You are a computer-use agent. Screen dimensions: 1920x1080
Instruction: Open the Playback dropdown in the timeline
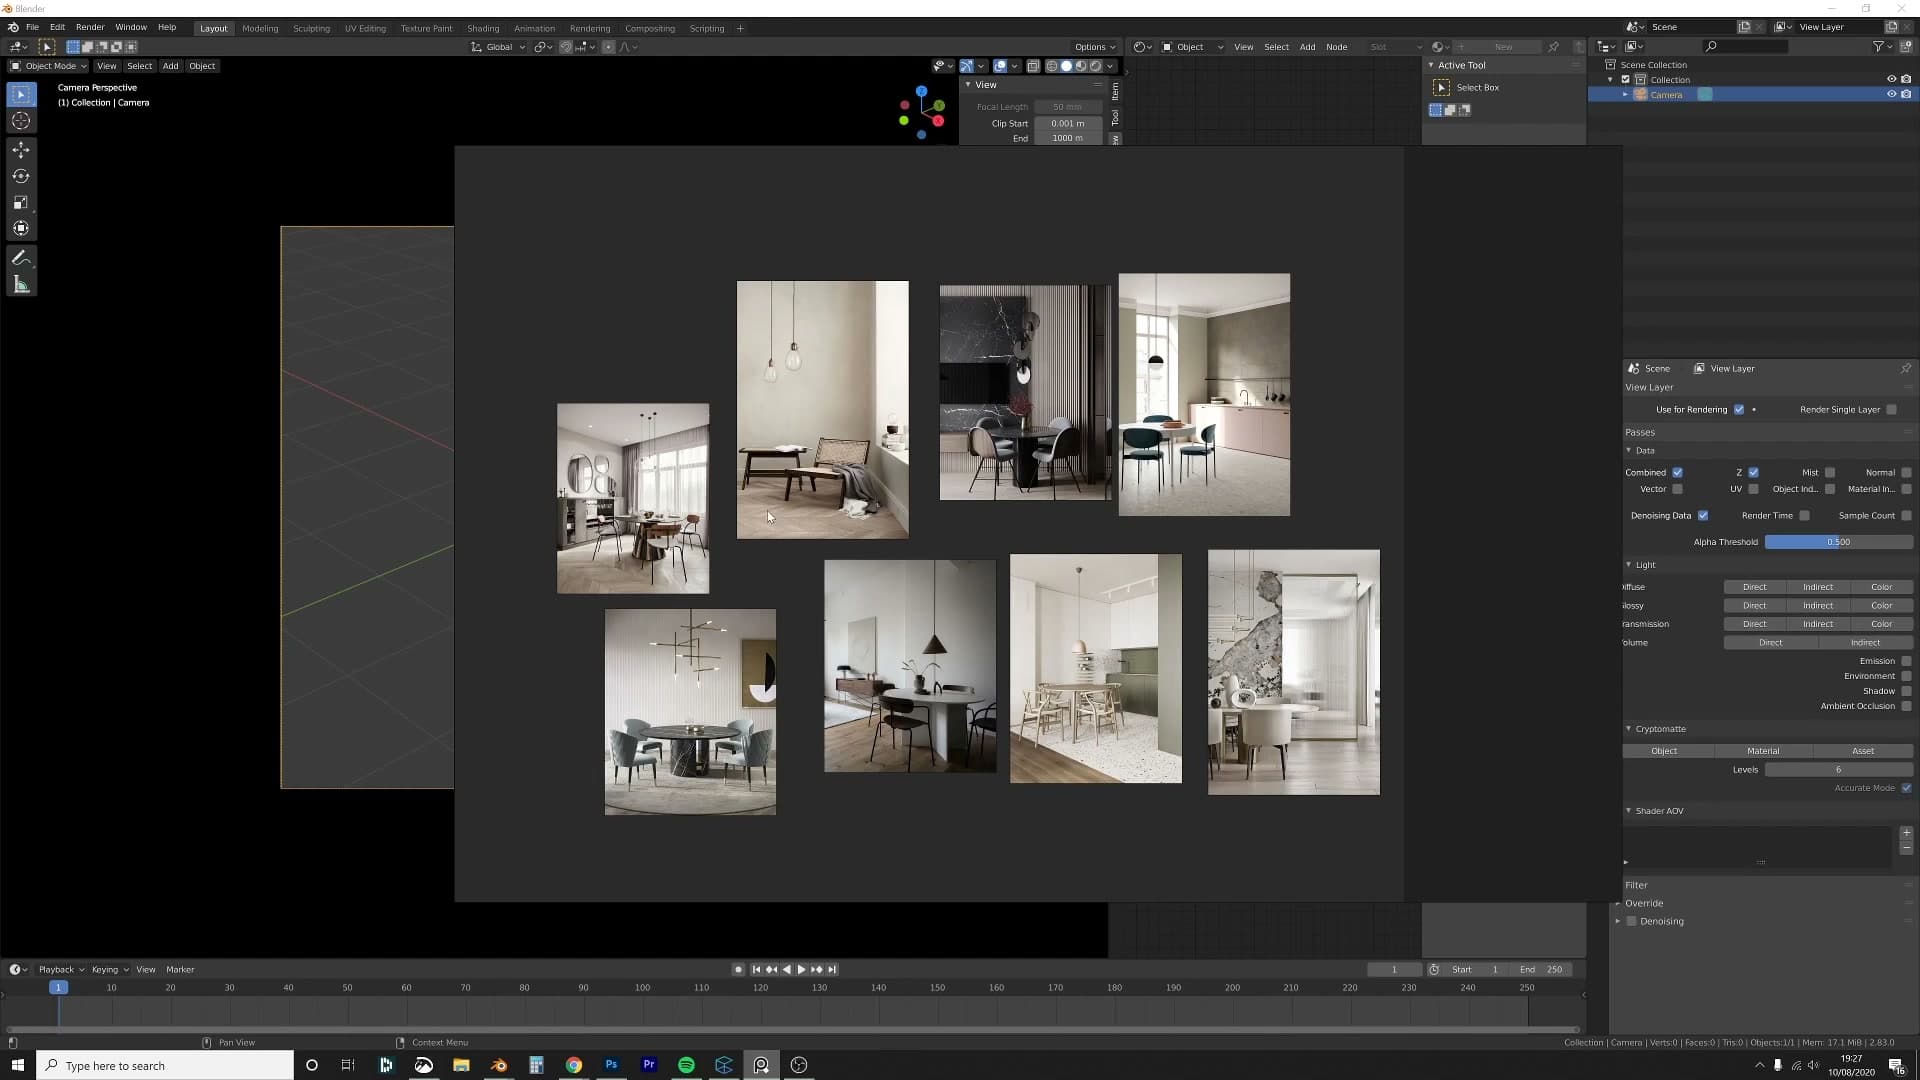61,969
